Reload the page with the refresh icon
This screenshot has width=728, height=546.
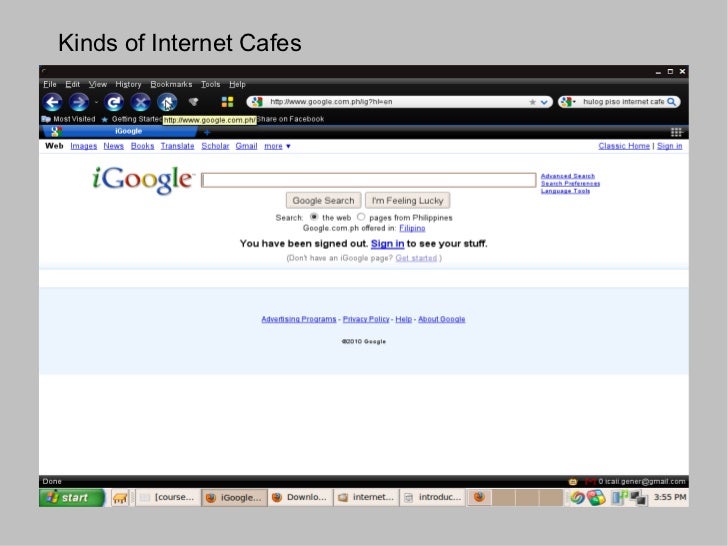114,102
